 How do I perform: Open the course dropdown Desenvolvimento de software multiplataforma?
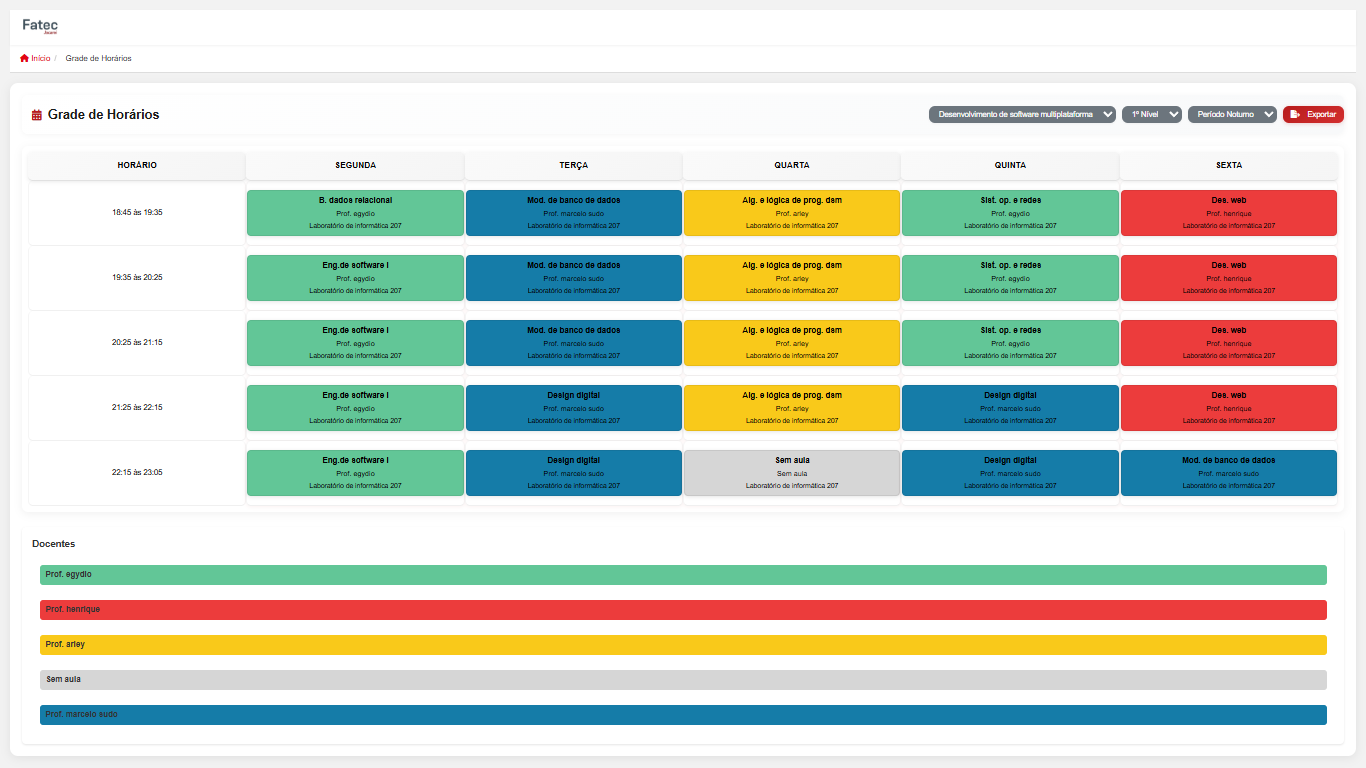pyautogui.click(x=1021, y=115)
